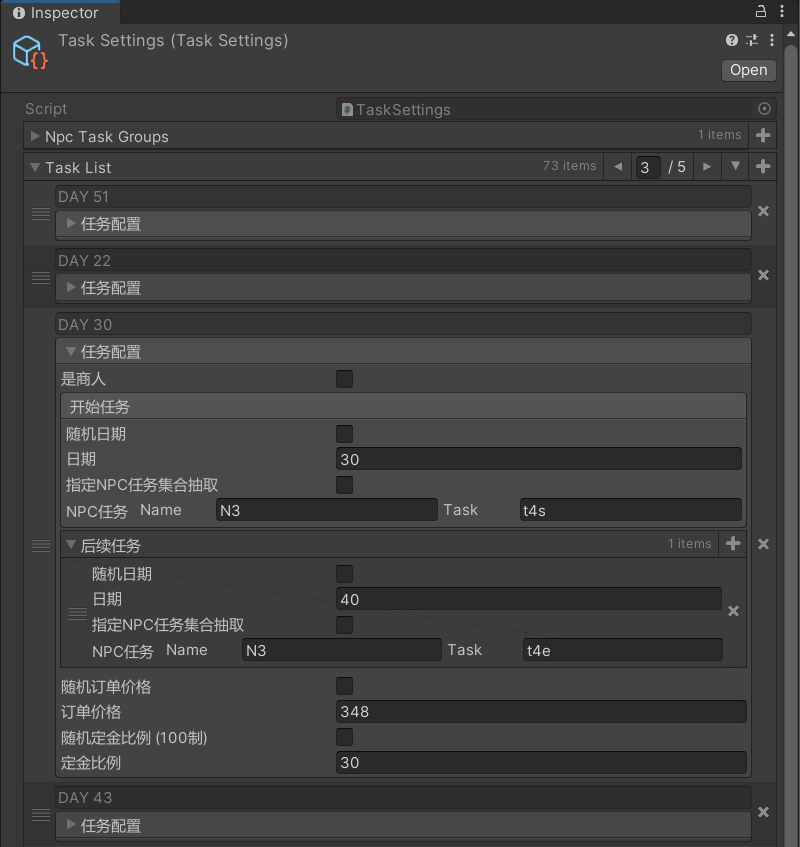
Task: Expand 任务配置 under DAY 43
Action: tap(70, 824)
